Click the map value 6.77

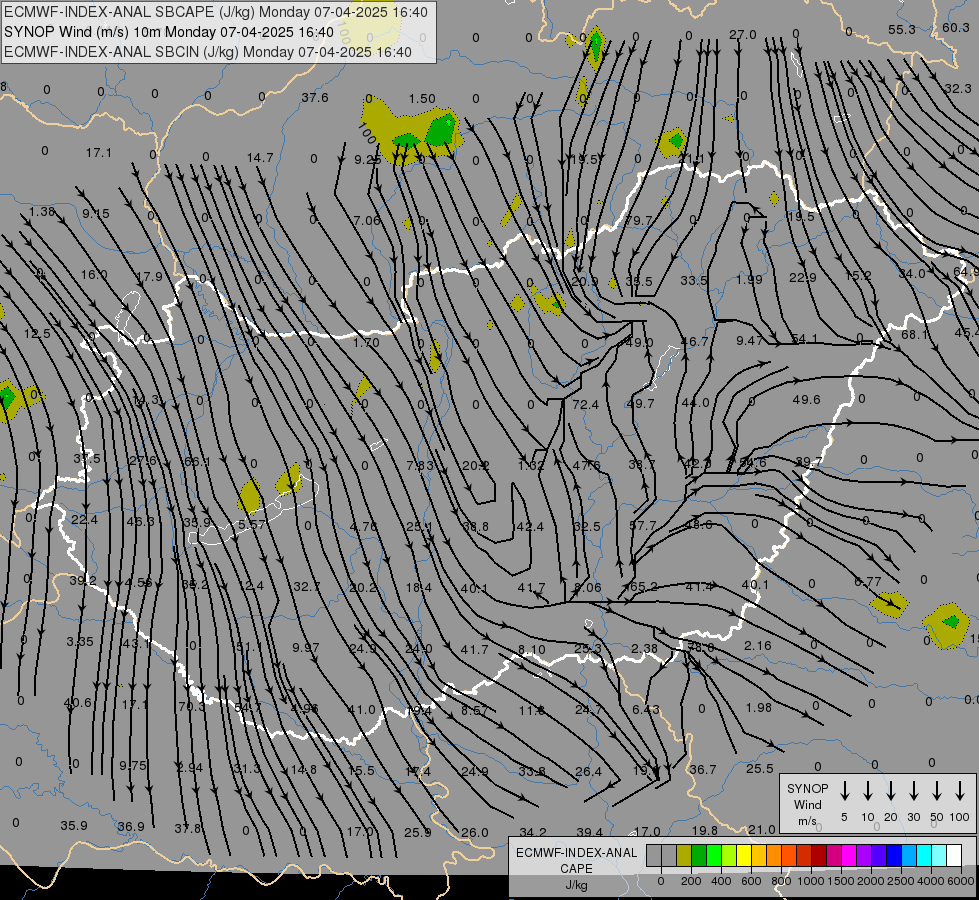[867, 581]
